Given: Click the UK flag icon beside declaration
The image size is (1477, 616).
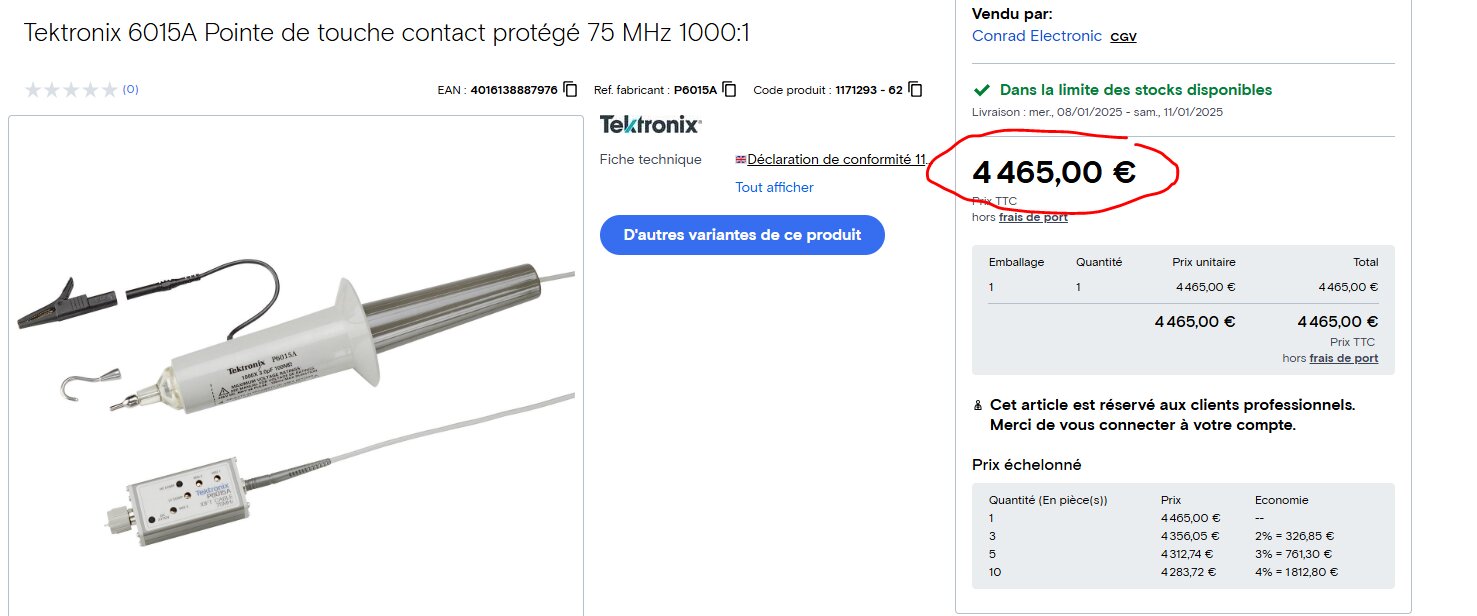Looking at the screenshot, I should point(741,159).
